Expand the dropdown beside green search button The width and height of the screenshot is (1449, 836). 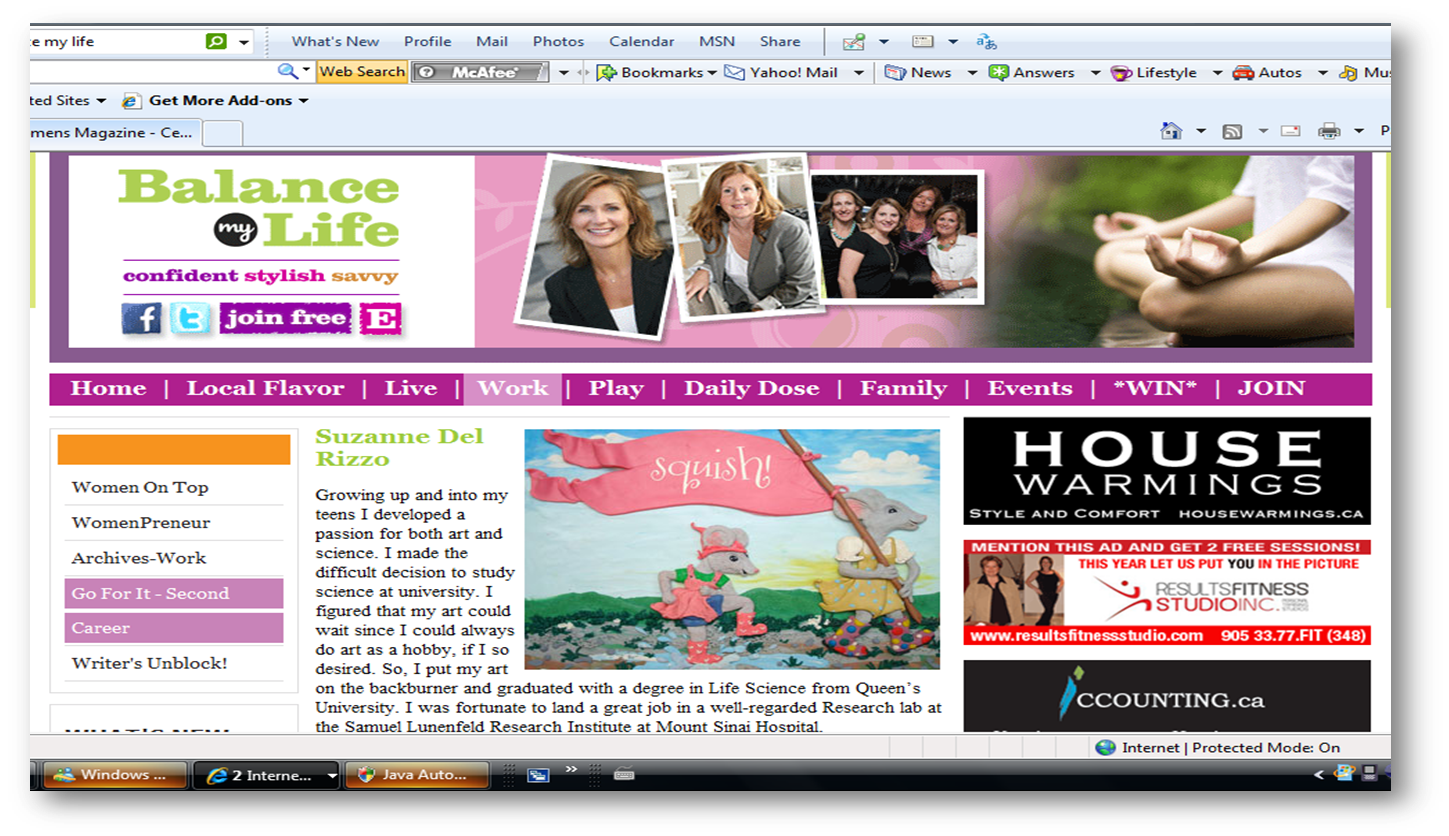(x=244, y=42)
